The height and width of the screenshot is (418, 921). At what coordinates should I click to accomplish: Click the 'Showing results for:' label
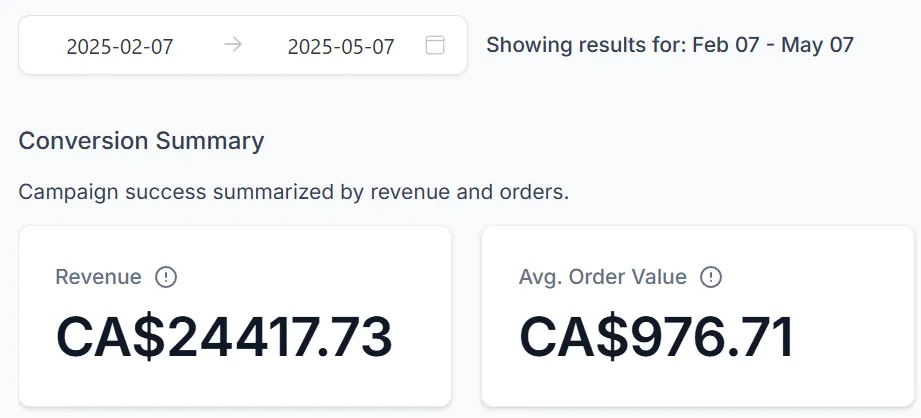586,45
